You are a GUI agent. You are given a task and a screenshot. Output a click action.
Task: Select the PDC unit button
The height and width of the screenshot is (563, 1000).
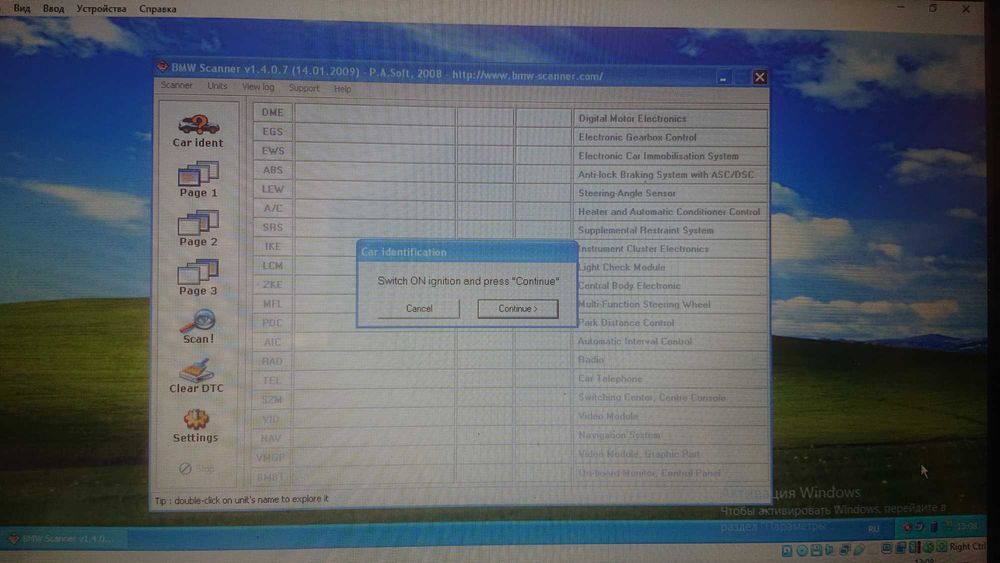(x=272, y=323)
